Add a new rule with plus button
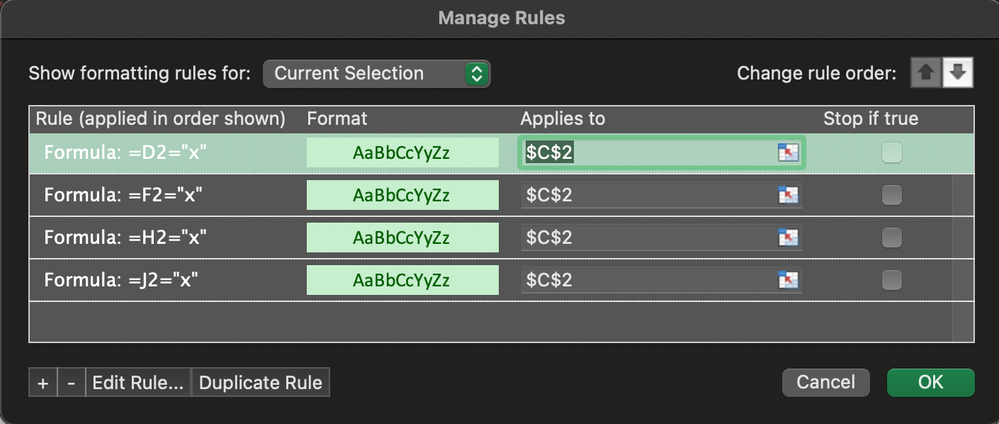The height and width of the screenshot is (424, 999). (43, 383)
